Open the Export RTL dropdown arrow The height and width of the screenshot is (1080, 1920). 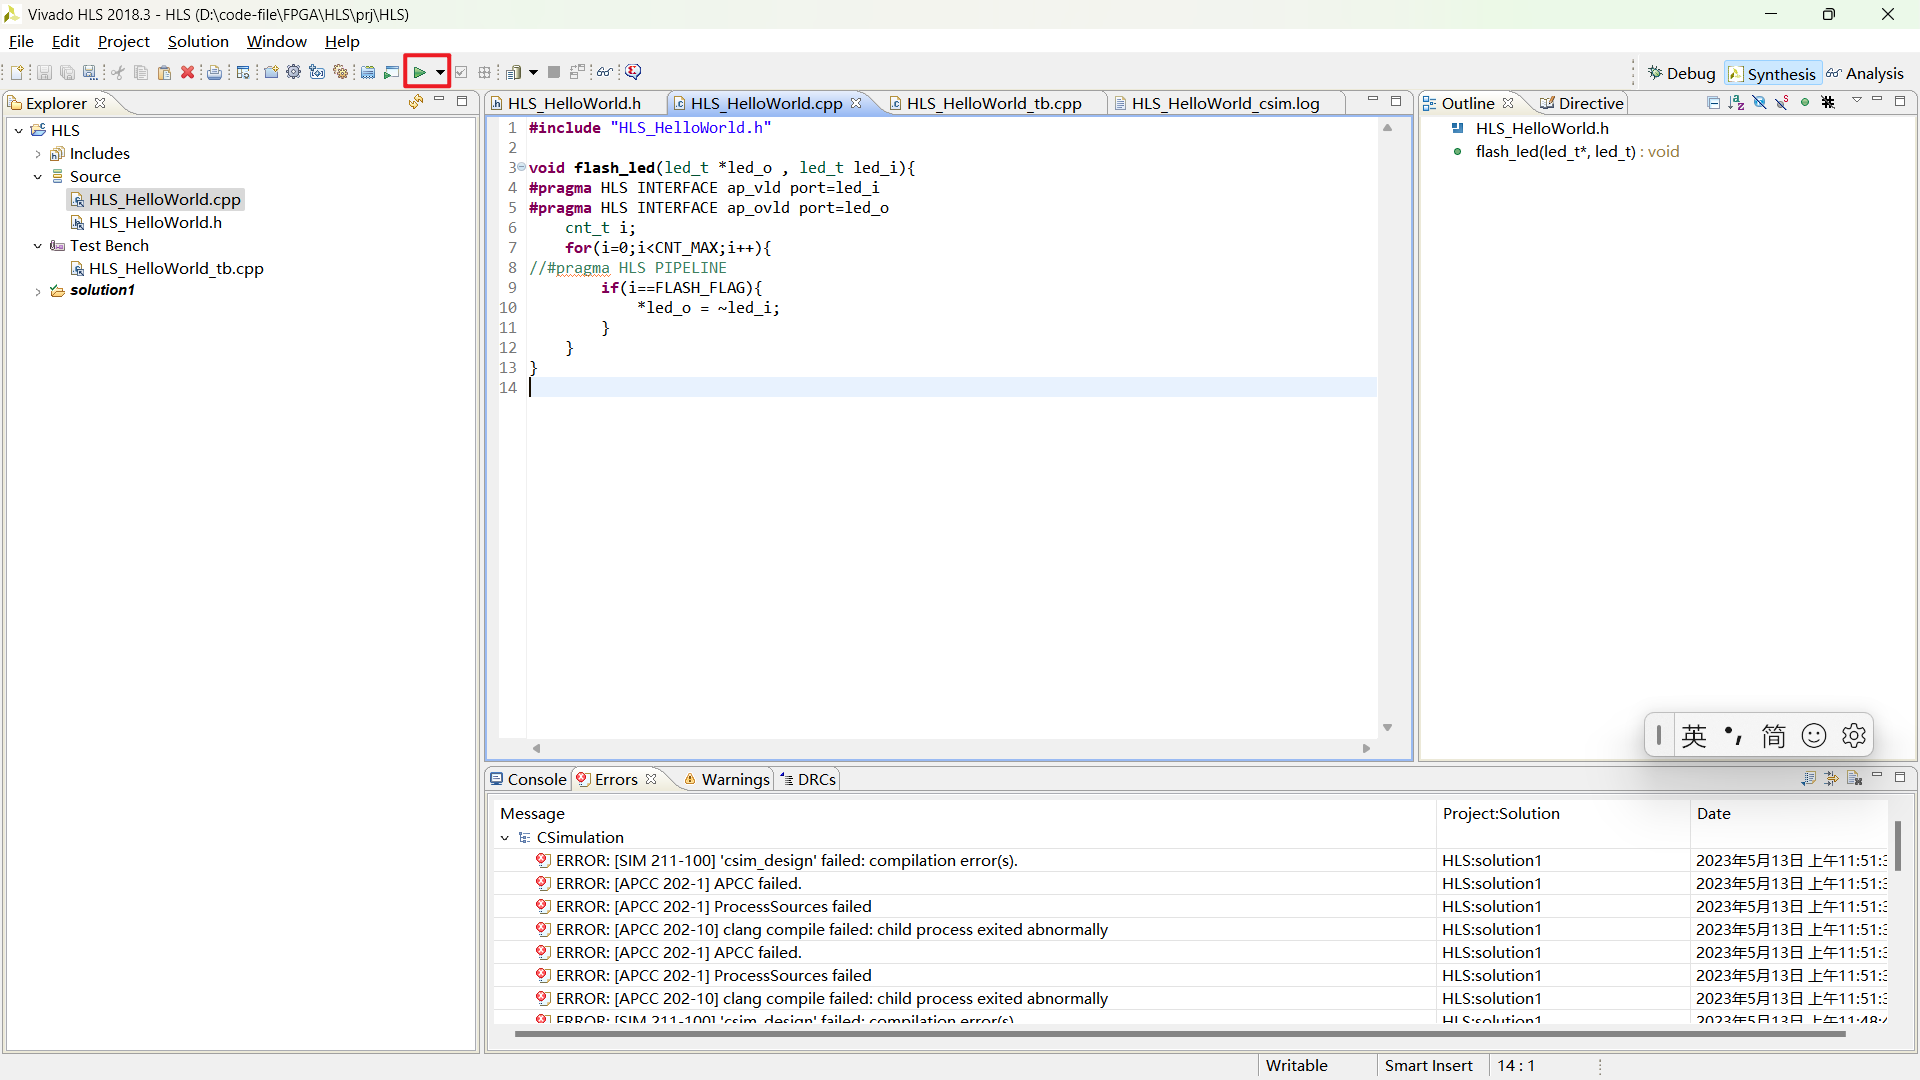(533, 72)
